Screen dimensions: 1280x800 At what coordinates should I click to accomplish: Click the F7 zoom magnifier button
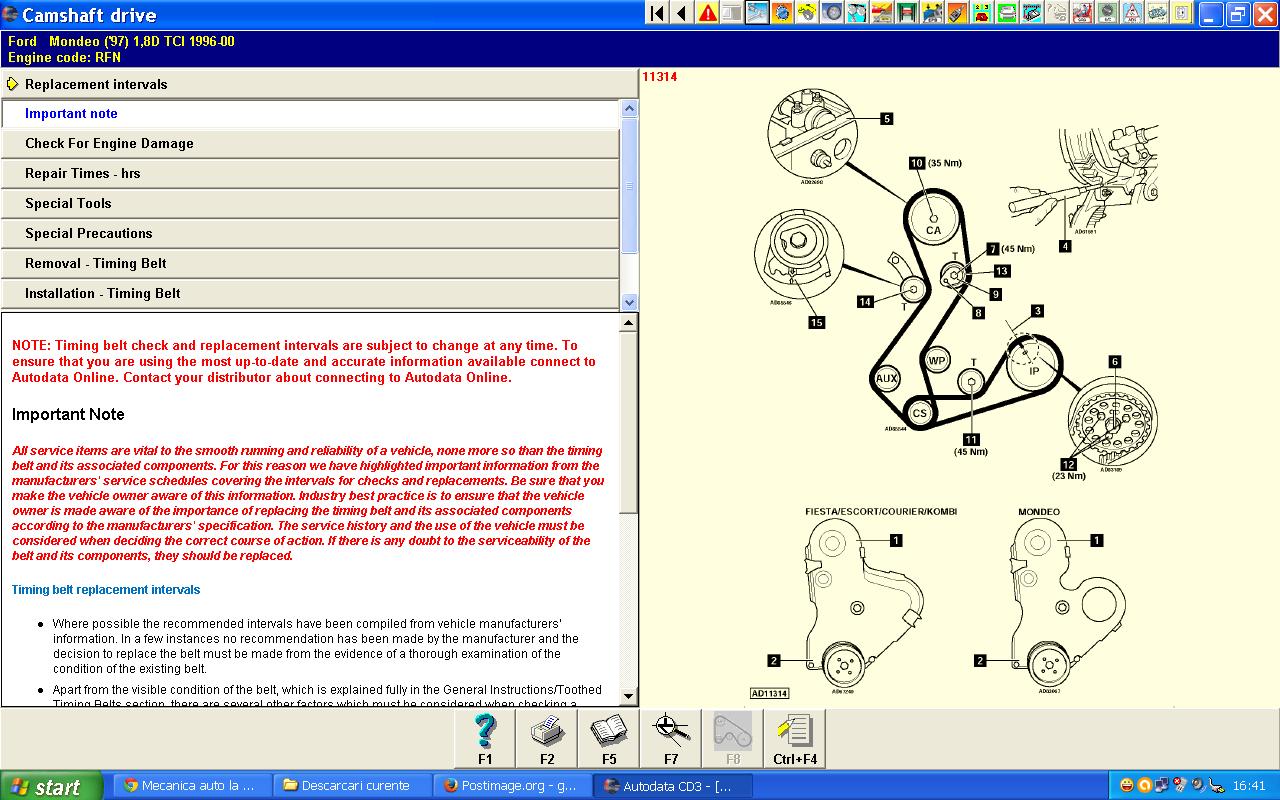pyautogui.click(x=671, y=739)
